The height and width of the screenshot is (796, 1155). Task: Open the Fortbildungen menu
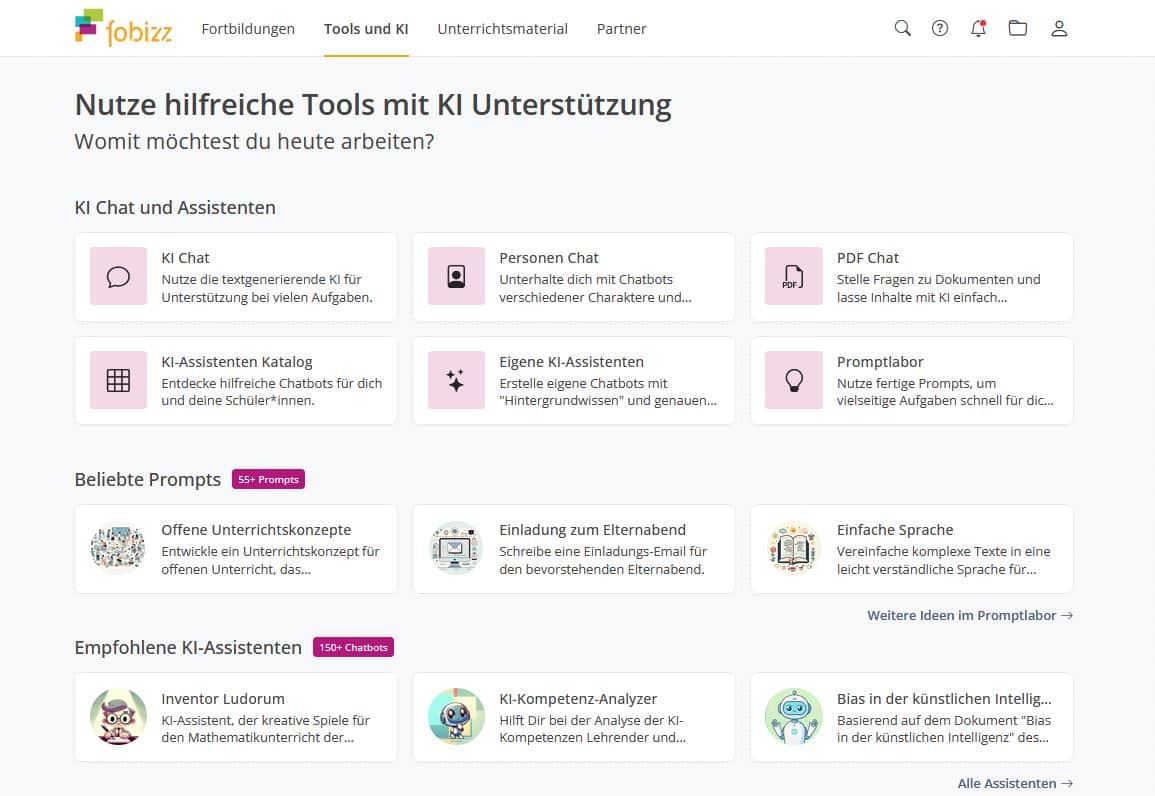[x=248, y=29]
